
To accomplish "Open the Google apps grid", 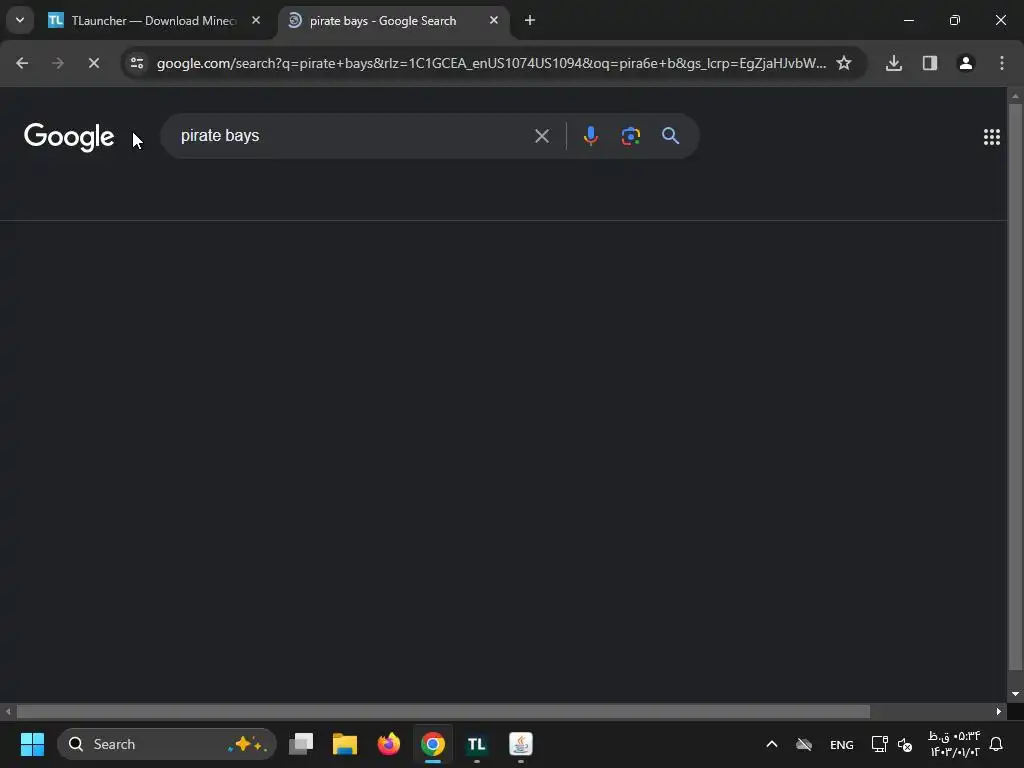I will 991,136.
